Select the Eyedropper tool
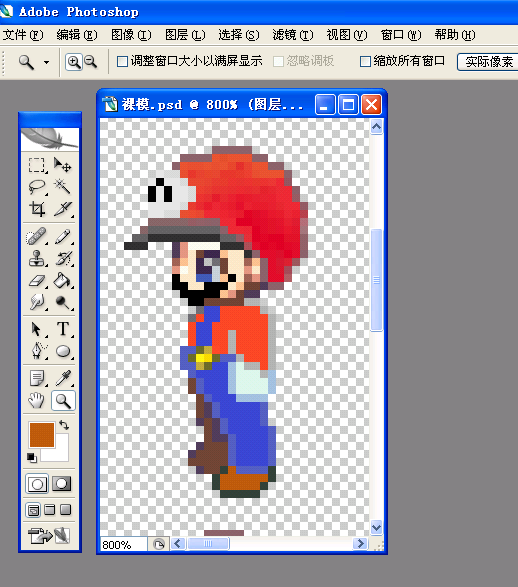Viewport: 518px width, 587px height. [63, 378]
